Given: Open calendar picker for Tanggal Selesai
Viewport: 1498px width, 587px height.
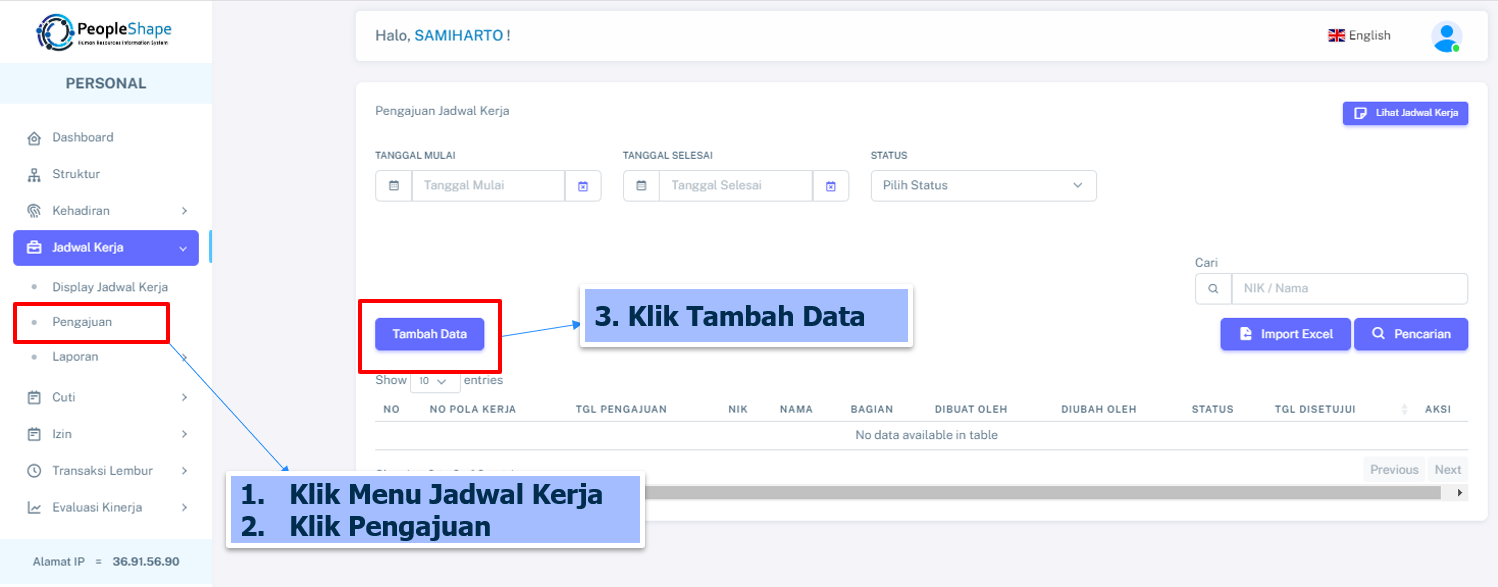Looking at the screenshot, I should click(830, 186).
